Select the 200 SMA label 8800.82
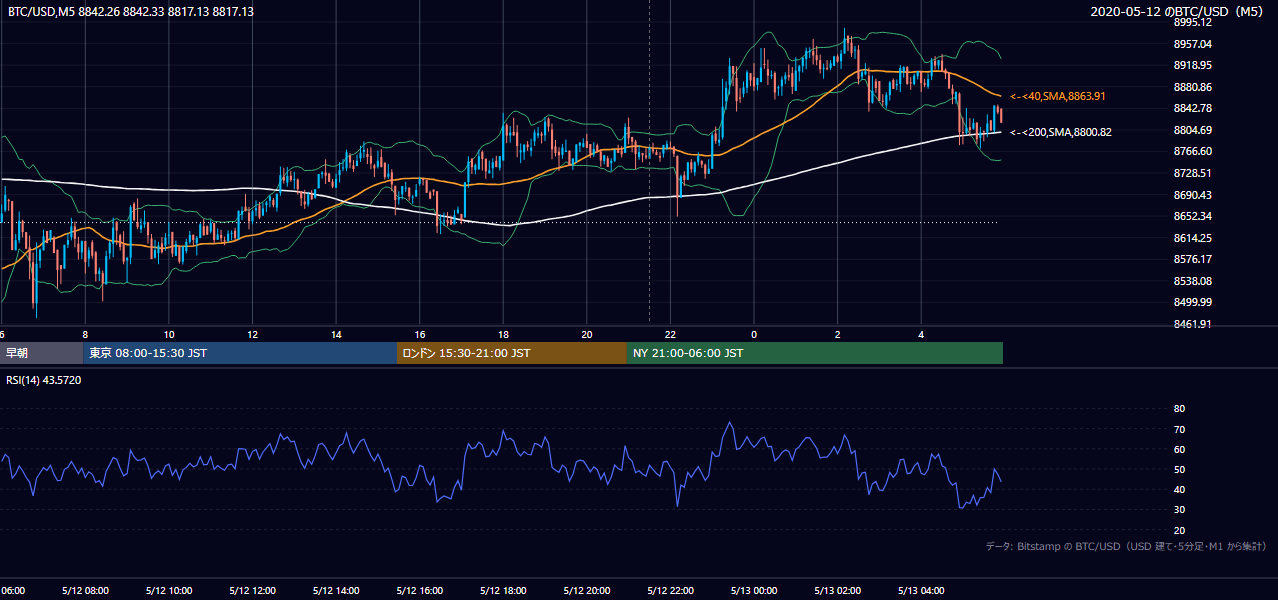This screenshot has width=1278, height=600. click(1061, 131)
